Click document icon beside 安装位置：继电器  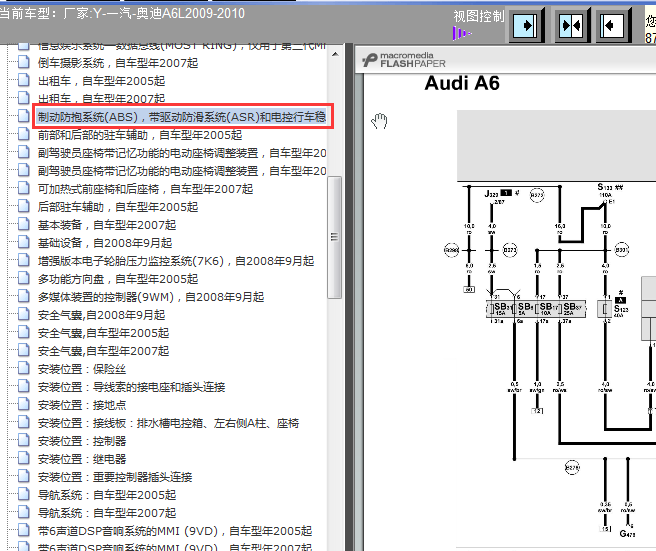click(x=24, y=458)
